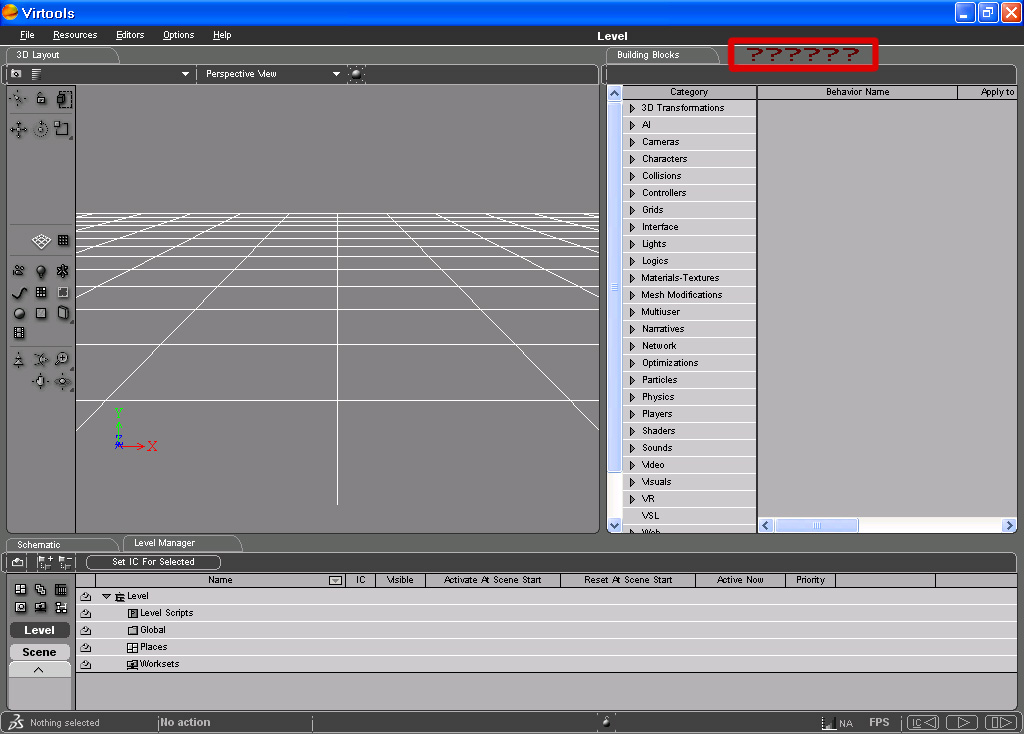
Task: Select the 3D Layout tab
Action: 62,55
